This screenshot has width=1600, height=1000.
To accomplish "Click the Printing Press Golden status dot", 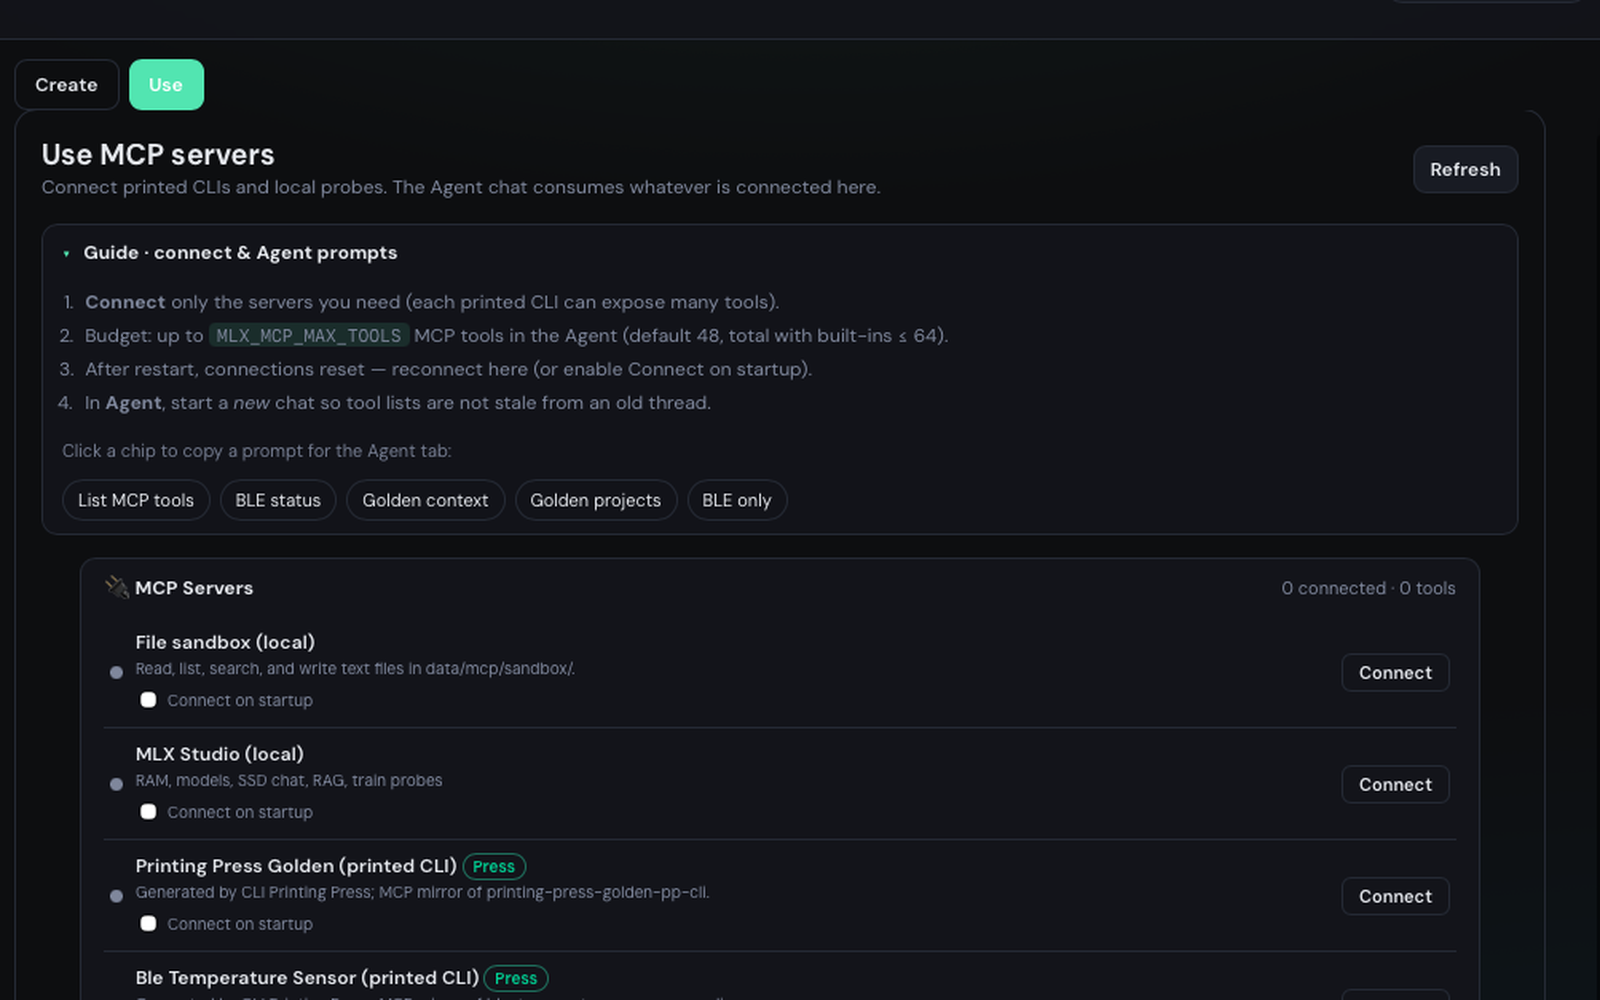I will (116, 896).
